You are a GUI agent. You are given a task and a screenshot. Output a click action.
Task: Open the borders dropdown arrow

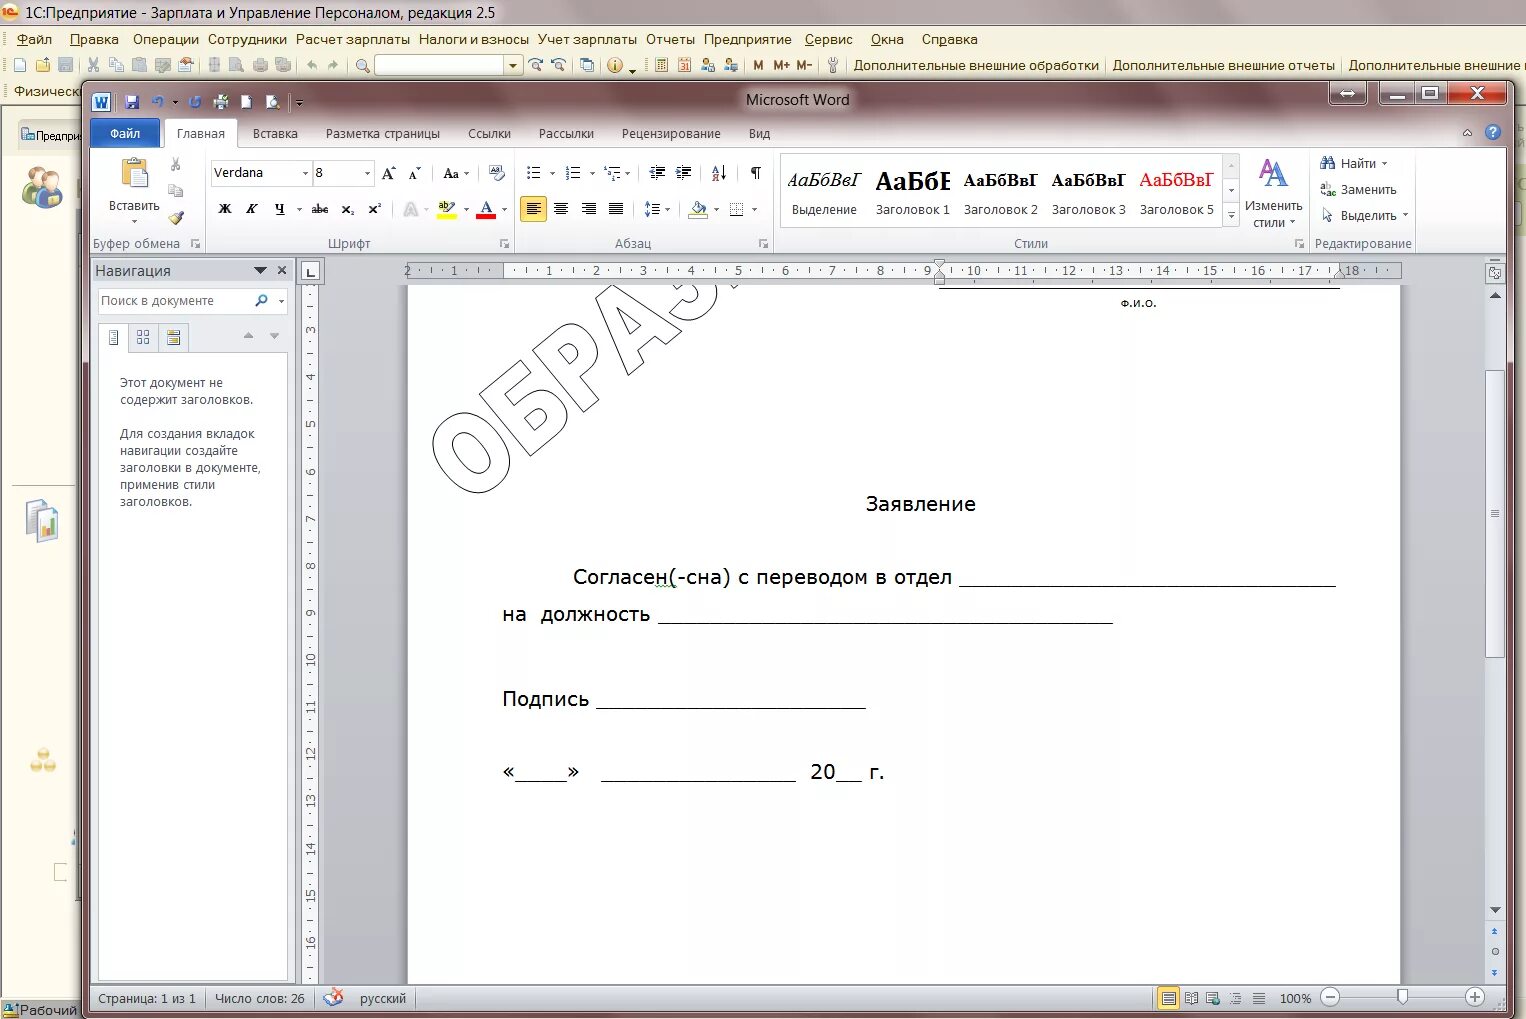pos(754,209)
